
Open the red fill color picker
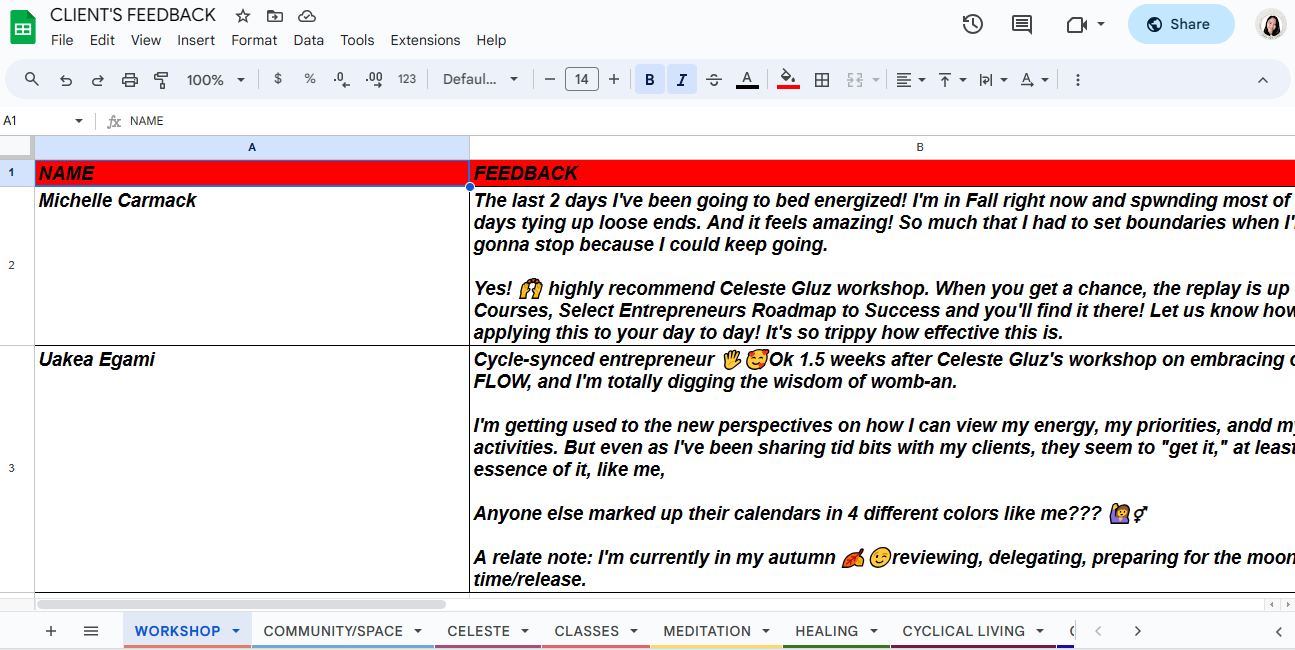[x=788, y=79]
